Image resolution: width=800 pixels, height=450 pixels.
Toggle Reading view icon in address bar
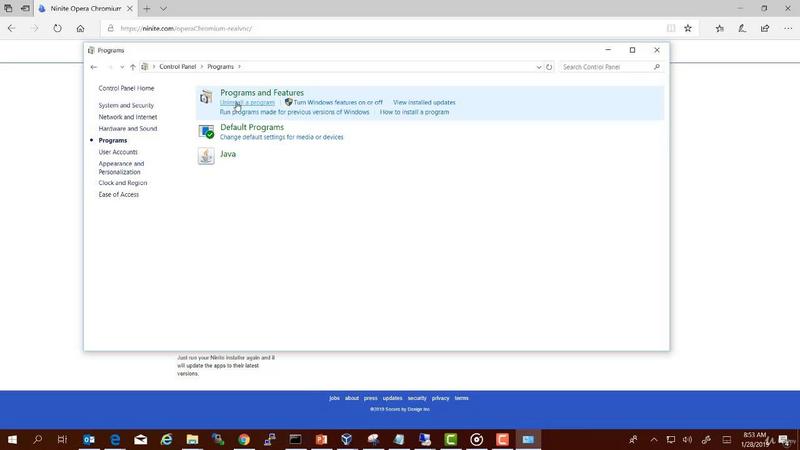tap(671, 29)
